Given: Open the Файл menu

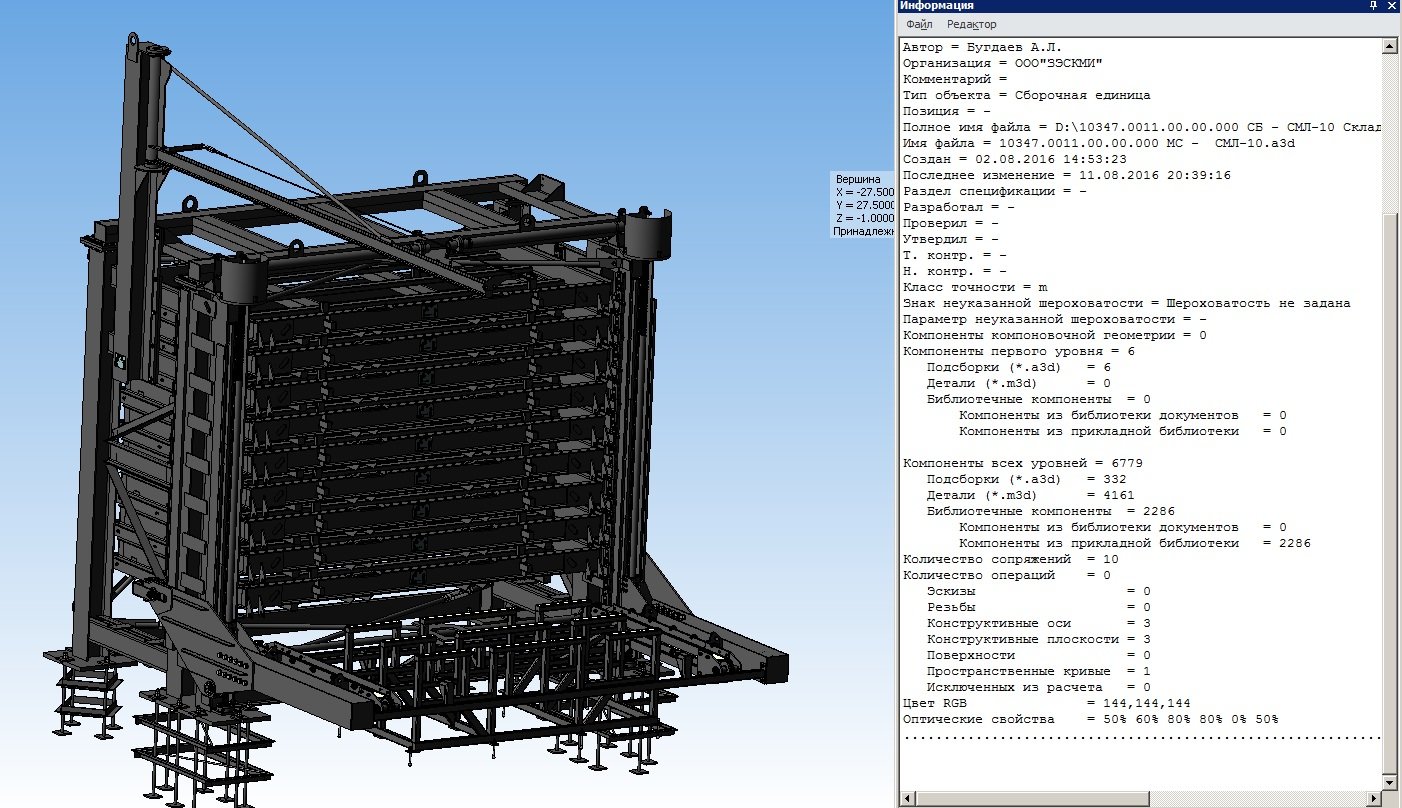Looking at the screenshot, I should 918,24.
